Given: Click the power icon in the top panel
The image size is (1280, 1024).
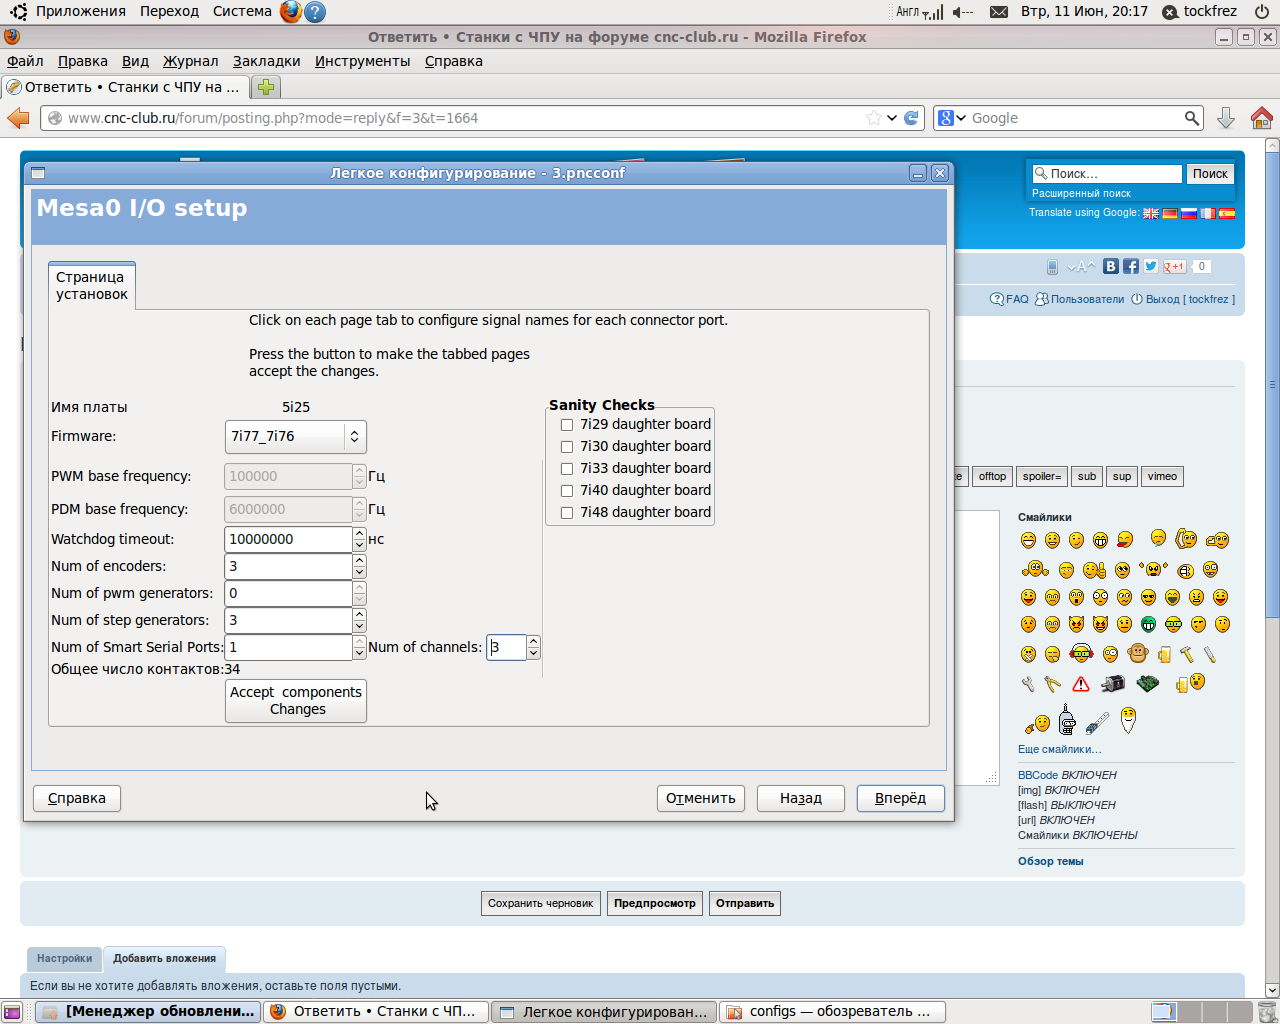Looking at the screenshot, I should (1262, 12).
